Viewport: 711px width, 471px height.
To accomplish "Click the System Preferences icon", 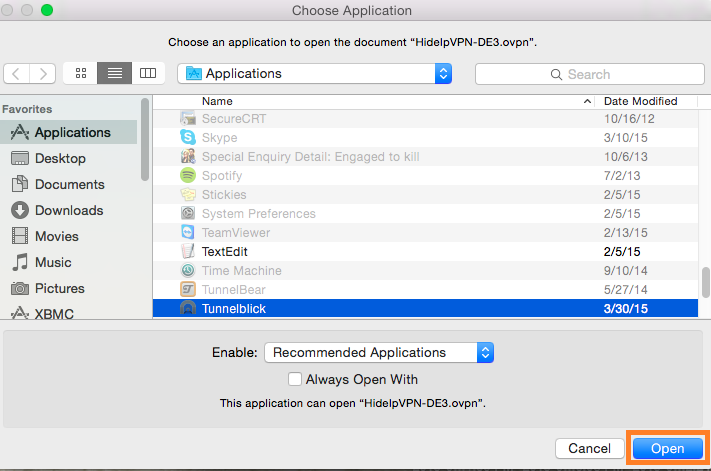I will coord(188,214).
